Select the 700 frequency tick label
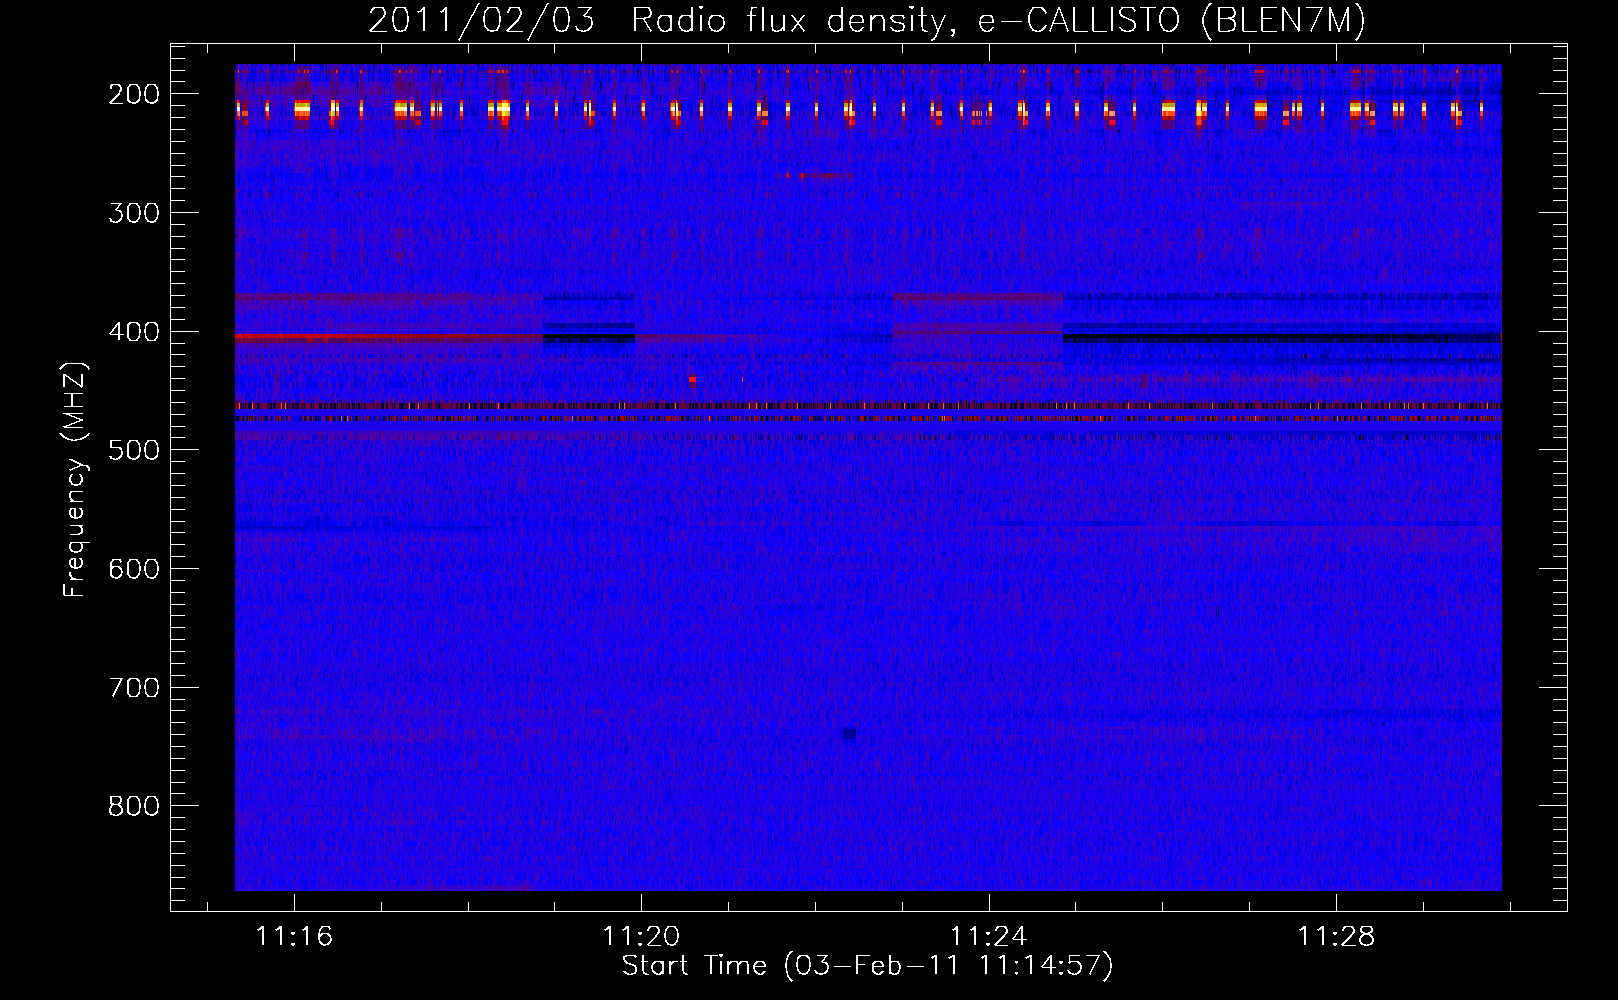Viewport: 1618px width, 1000px height. (133, 688)
